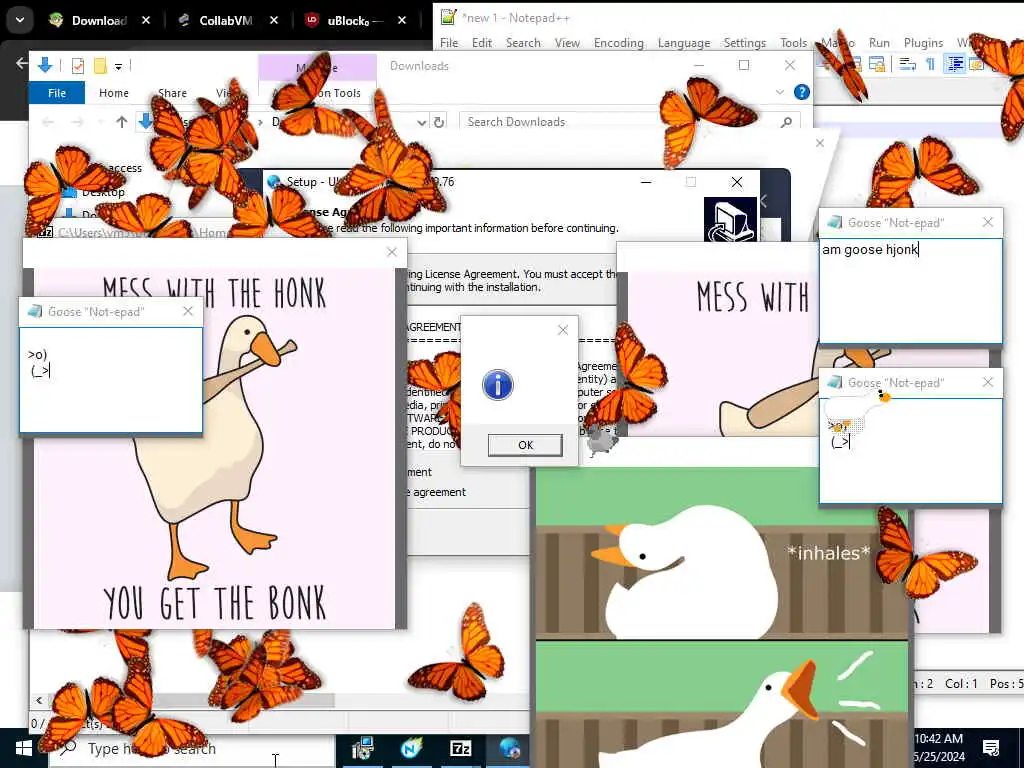Viewport: 1024px width, 768px height.
Task: Close the Goose Not-epad with 'am goose hjonk'
Action: pos(988,222)
